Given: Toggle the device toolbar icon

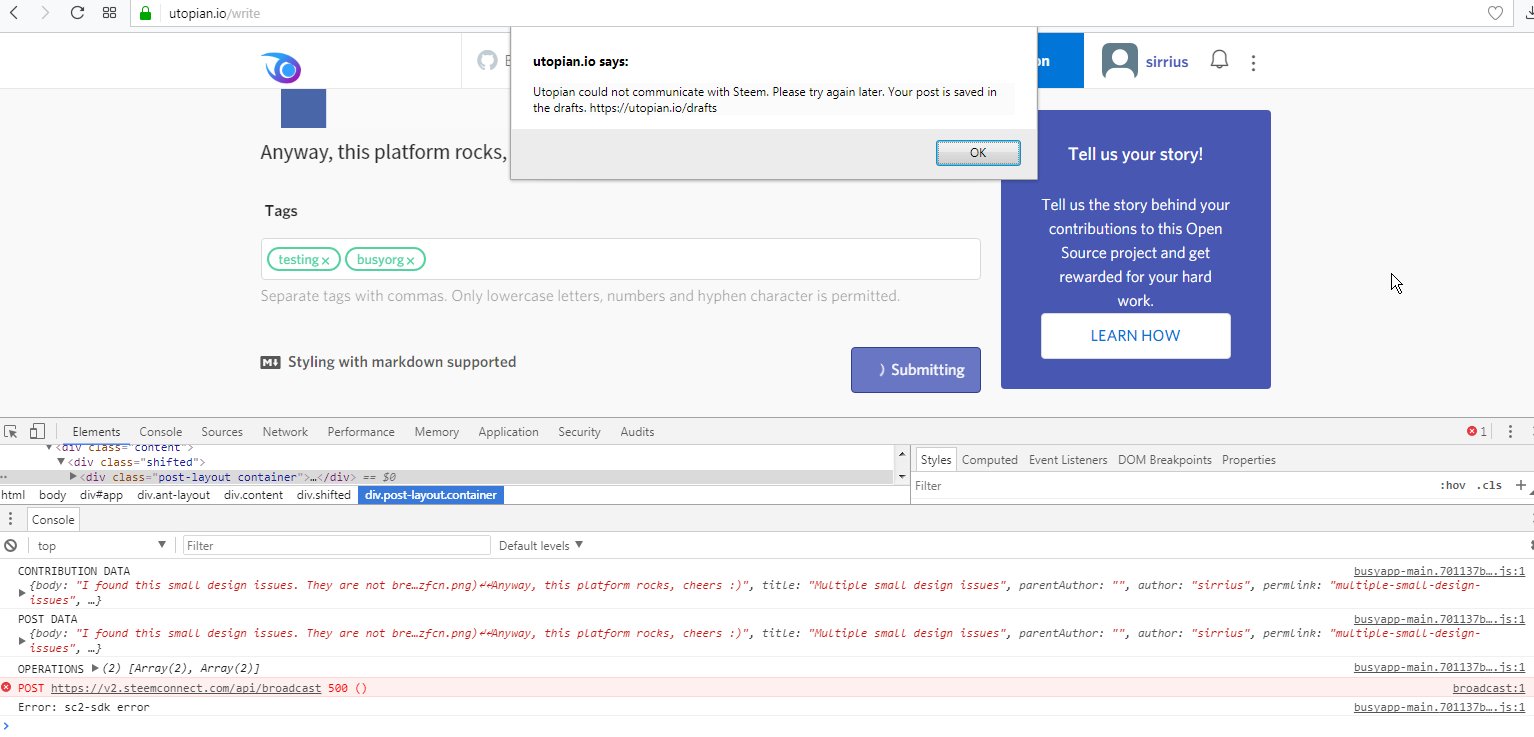Looking at the screenshot, I should [37, 431].
